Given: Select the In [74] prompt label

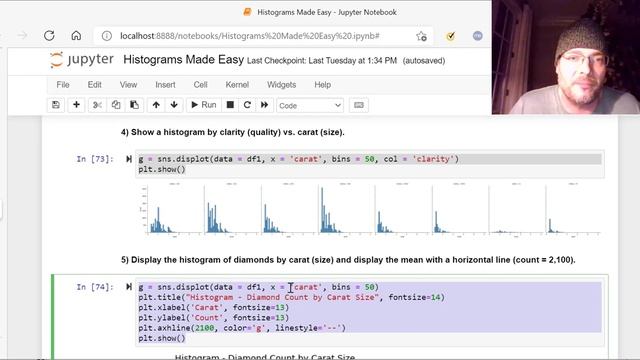Looking at the screenshot, I should click(x=95, y=287).
